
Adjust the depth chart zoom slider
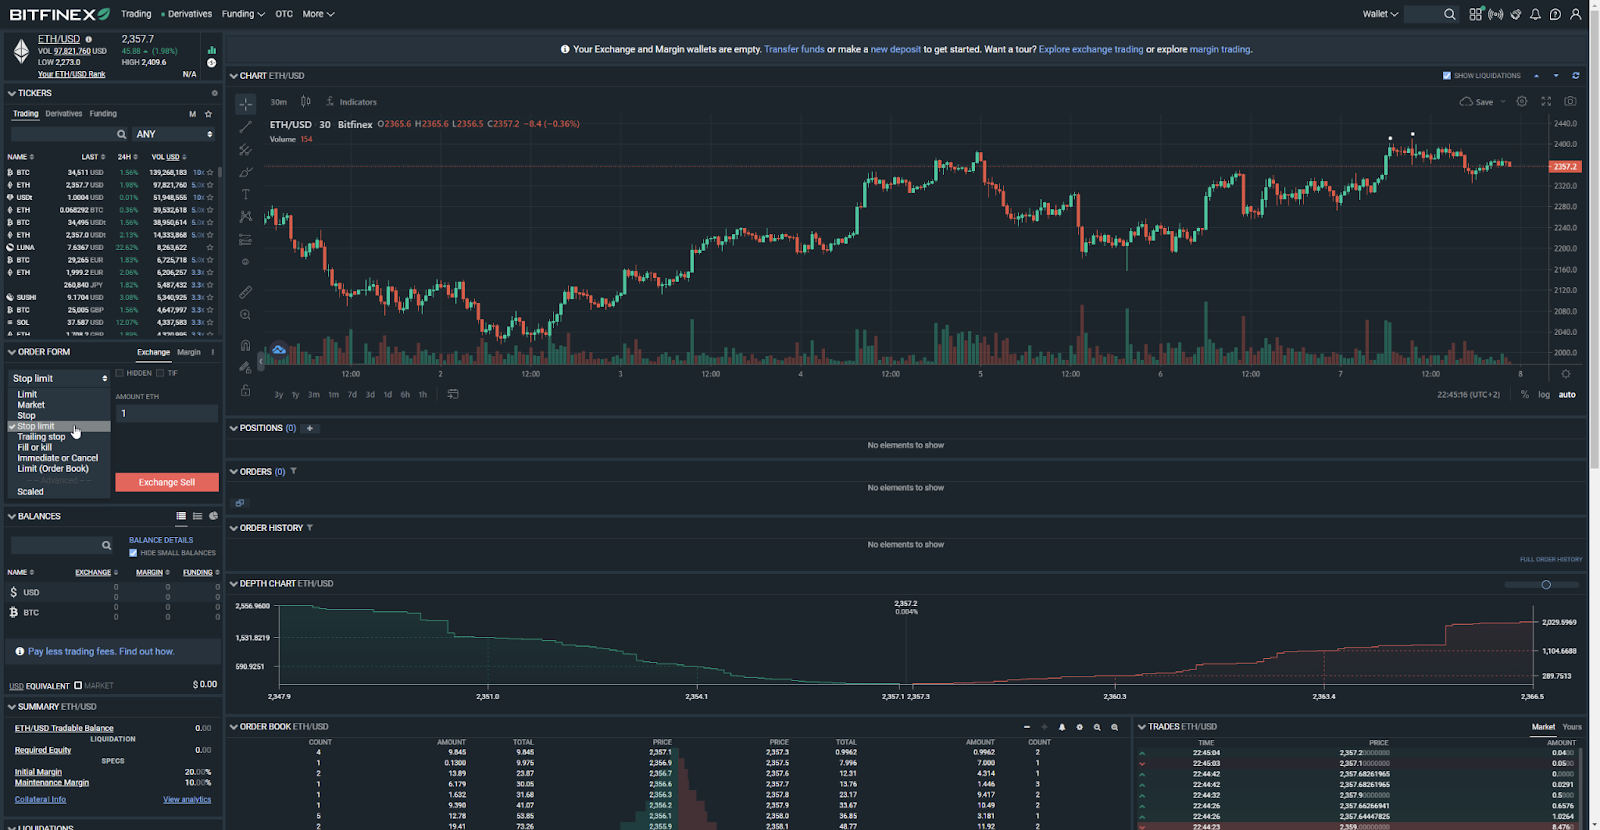tap(1545, 584)
